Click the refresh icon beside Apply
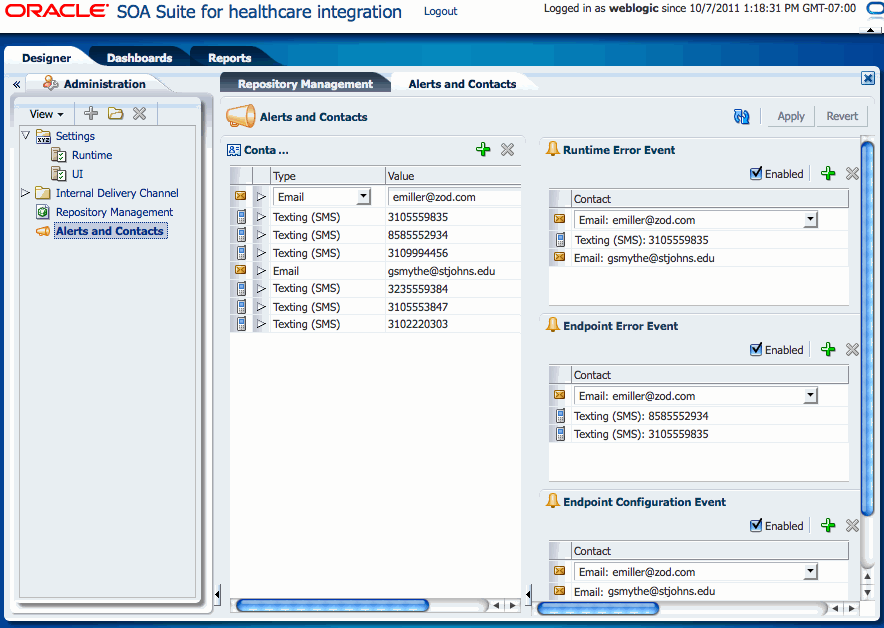 [x=741, y=116]
